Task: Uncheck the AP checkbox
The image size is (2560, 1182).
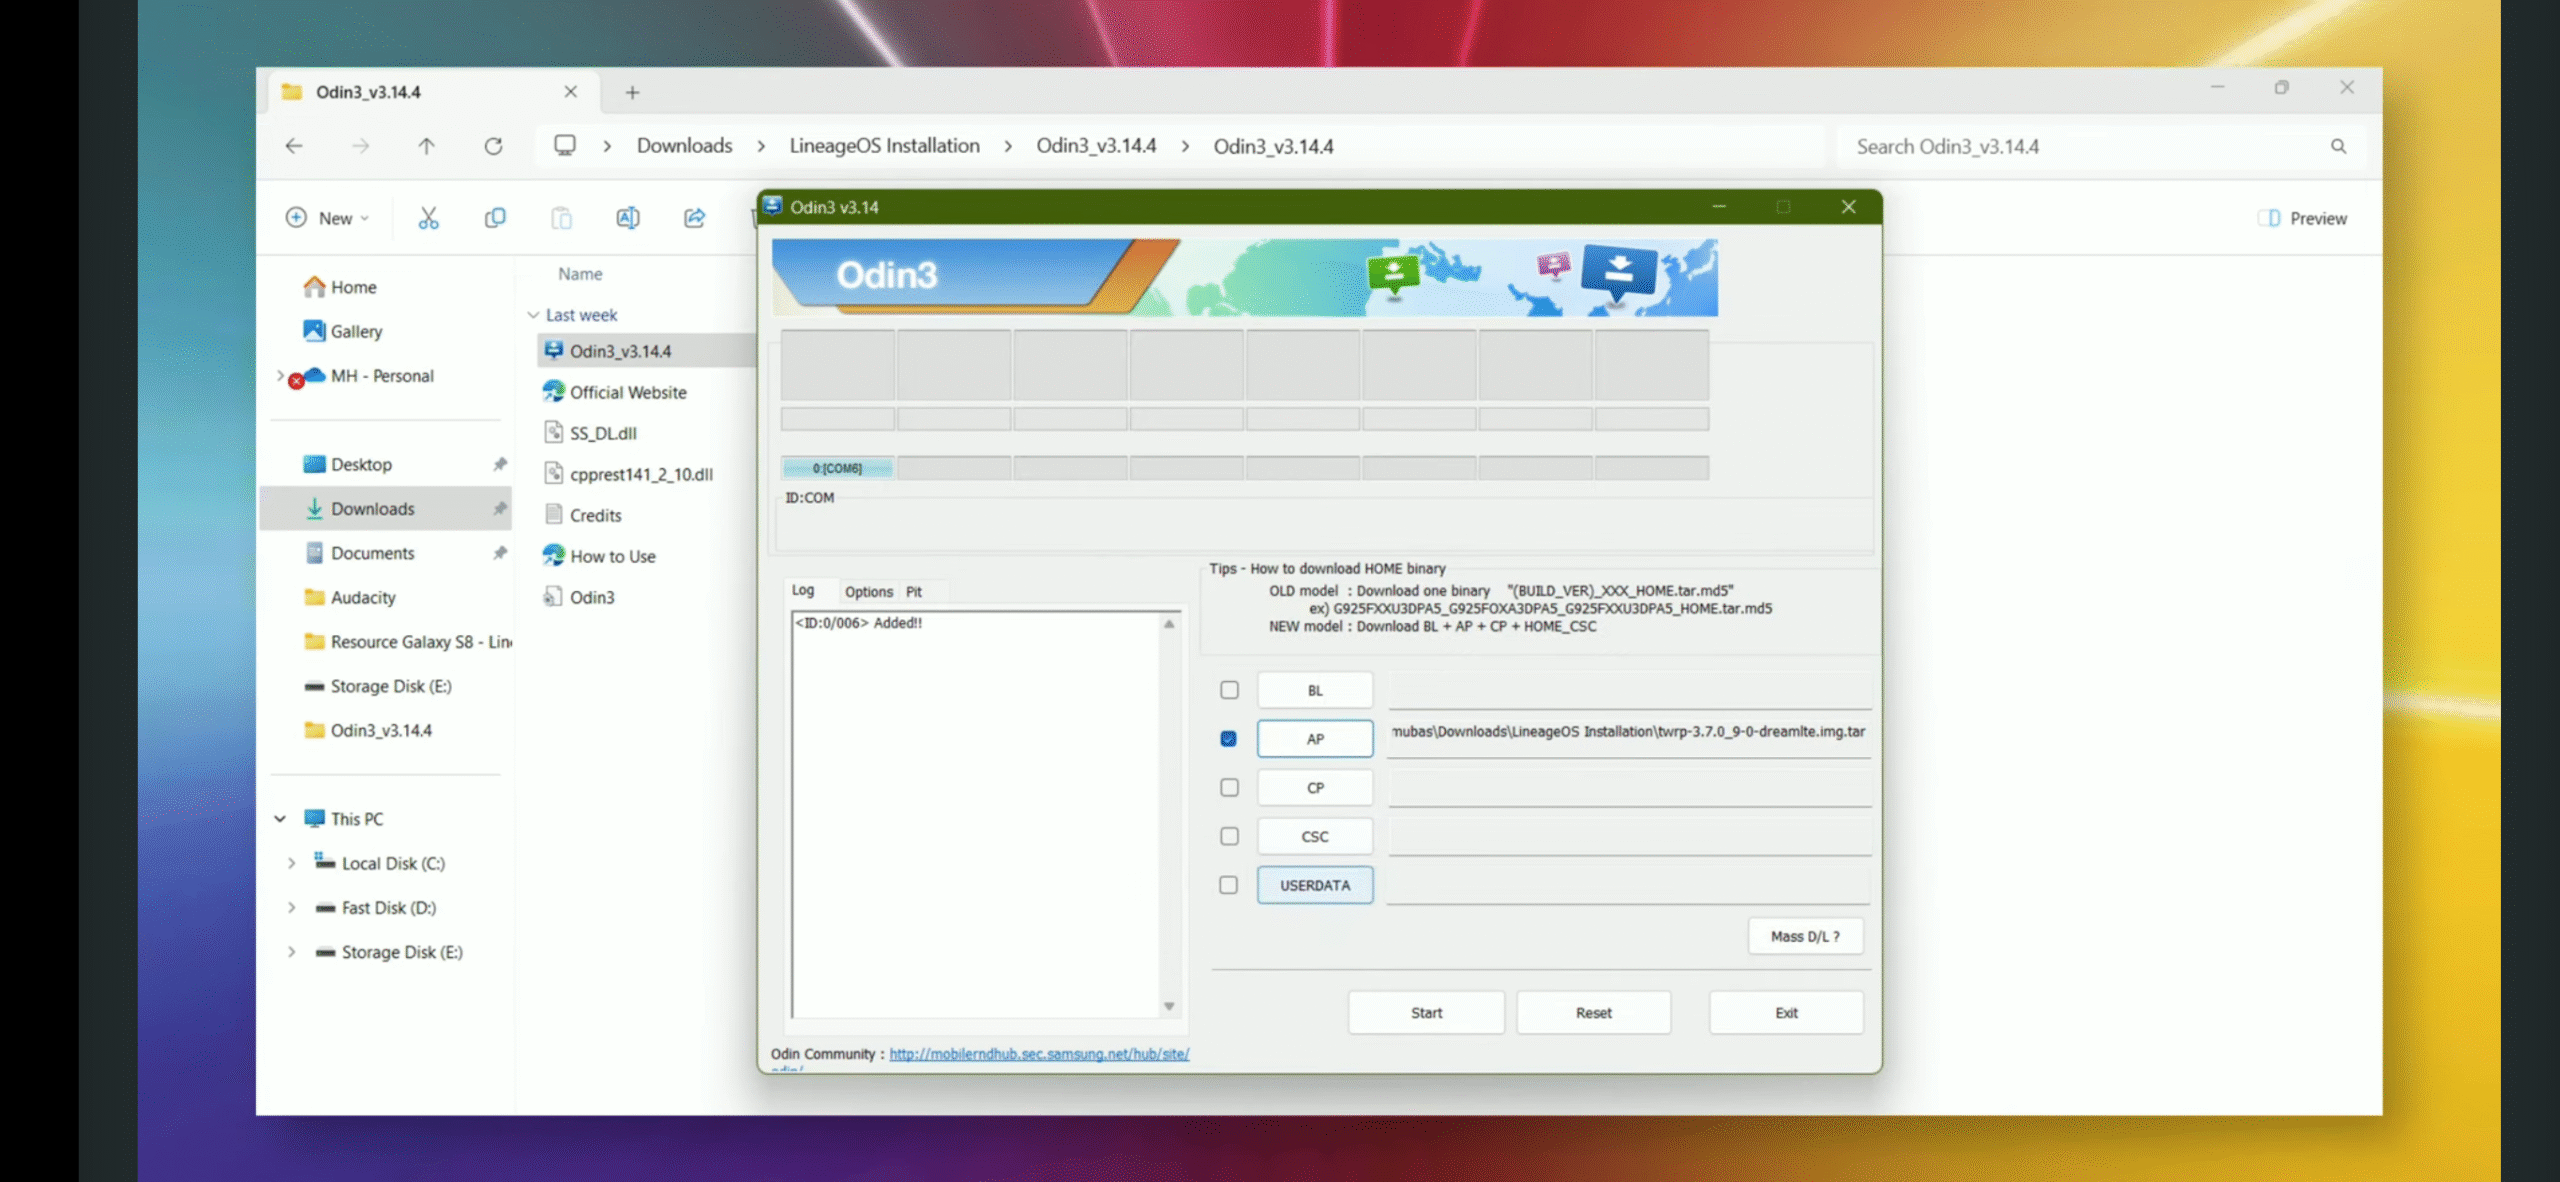Action: click(x=1229, y=739)
